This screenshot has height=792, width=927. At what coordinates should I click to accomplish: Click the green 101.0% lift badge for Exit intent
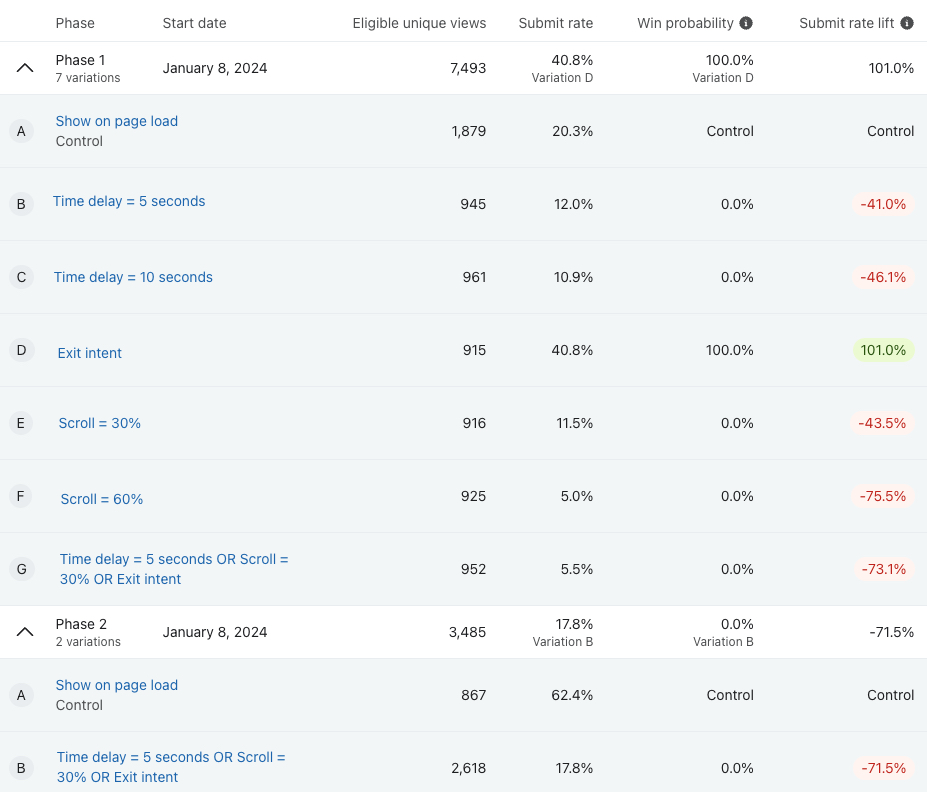click(x=883, y=350)
